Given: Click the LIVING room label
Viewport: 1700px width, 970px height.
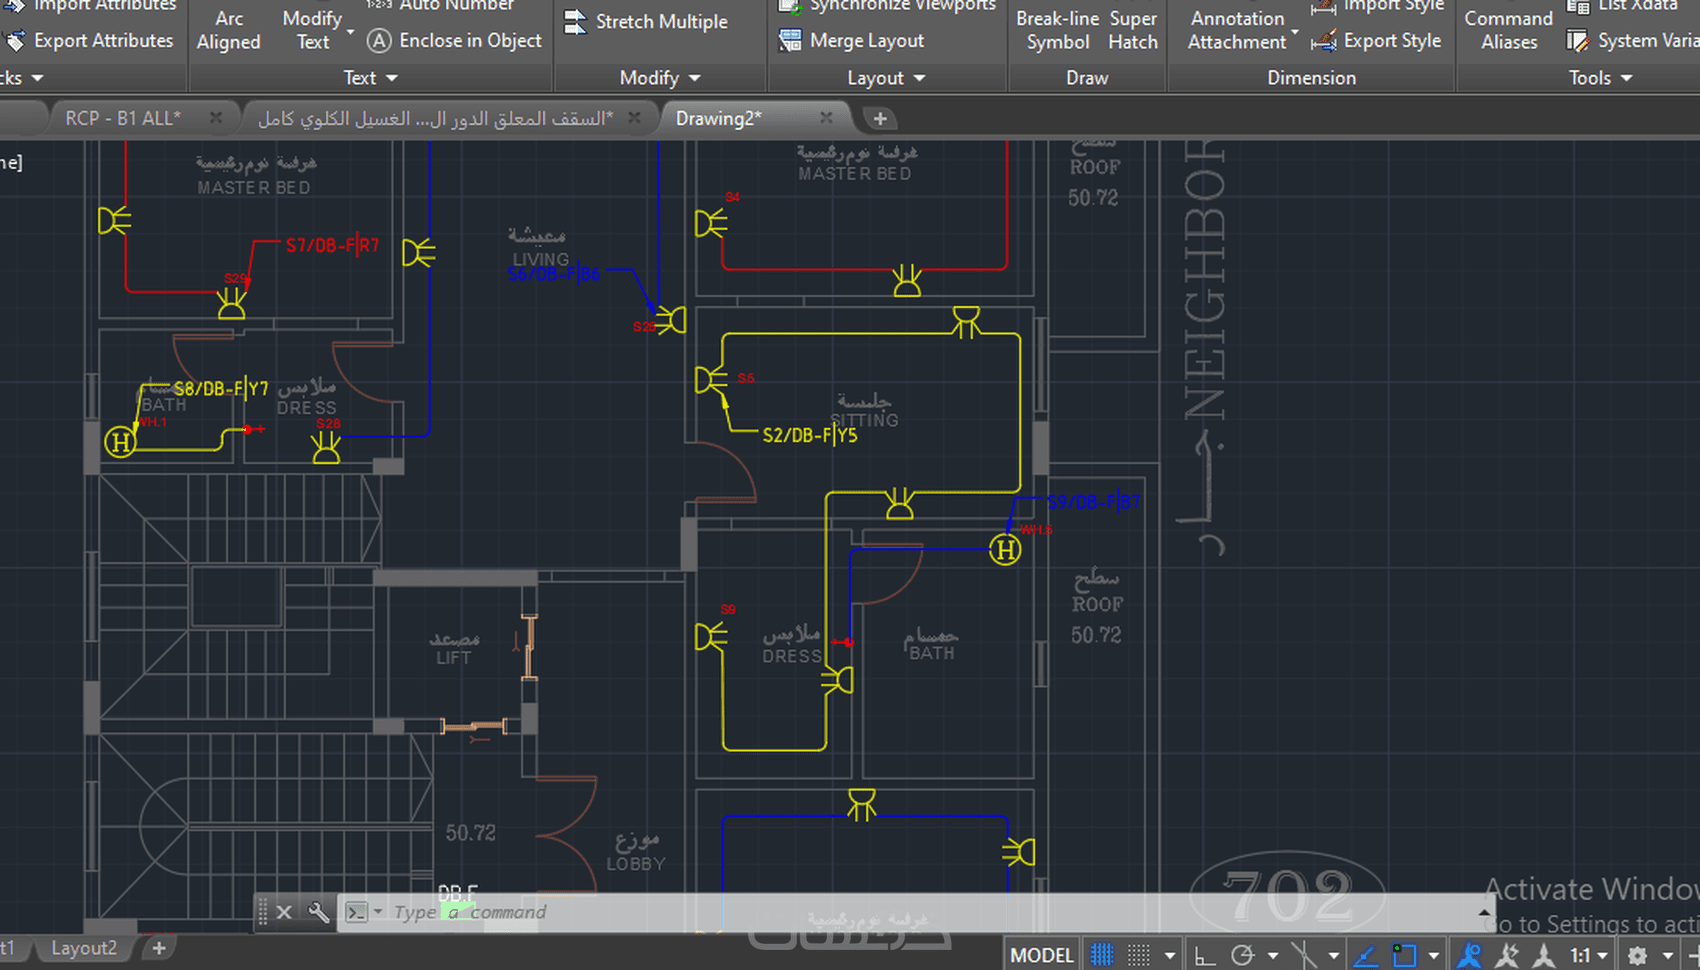Looking at the screenshot, I should [540, 259].
